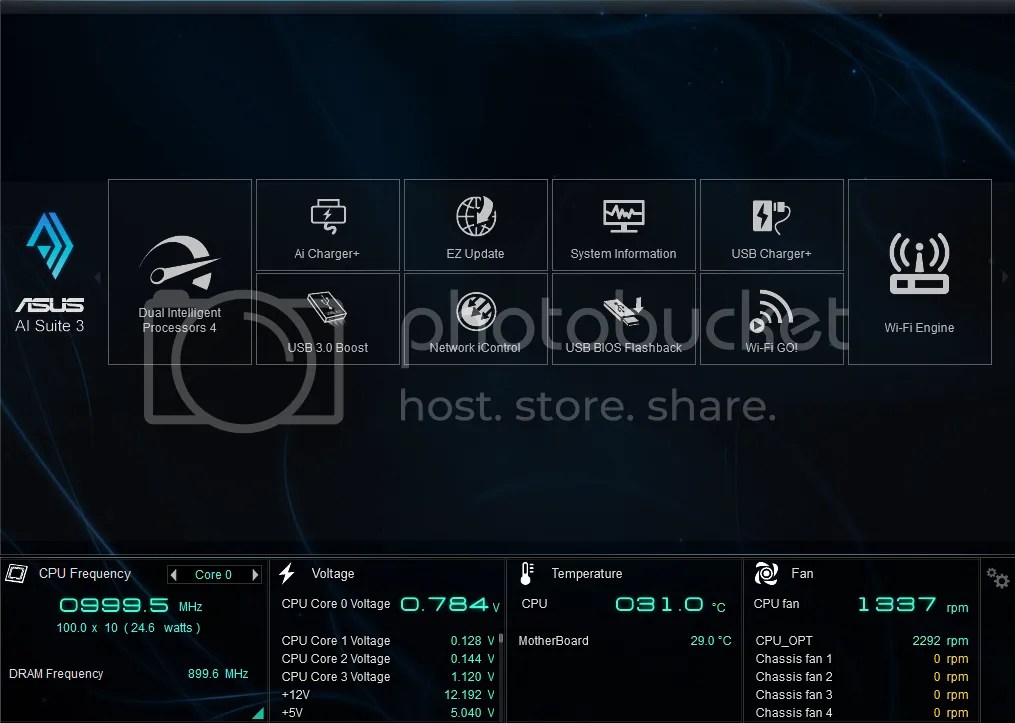Open the EZ Update tile

pos(476,225)
